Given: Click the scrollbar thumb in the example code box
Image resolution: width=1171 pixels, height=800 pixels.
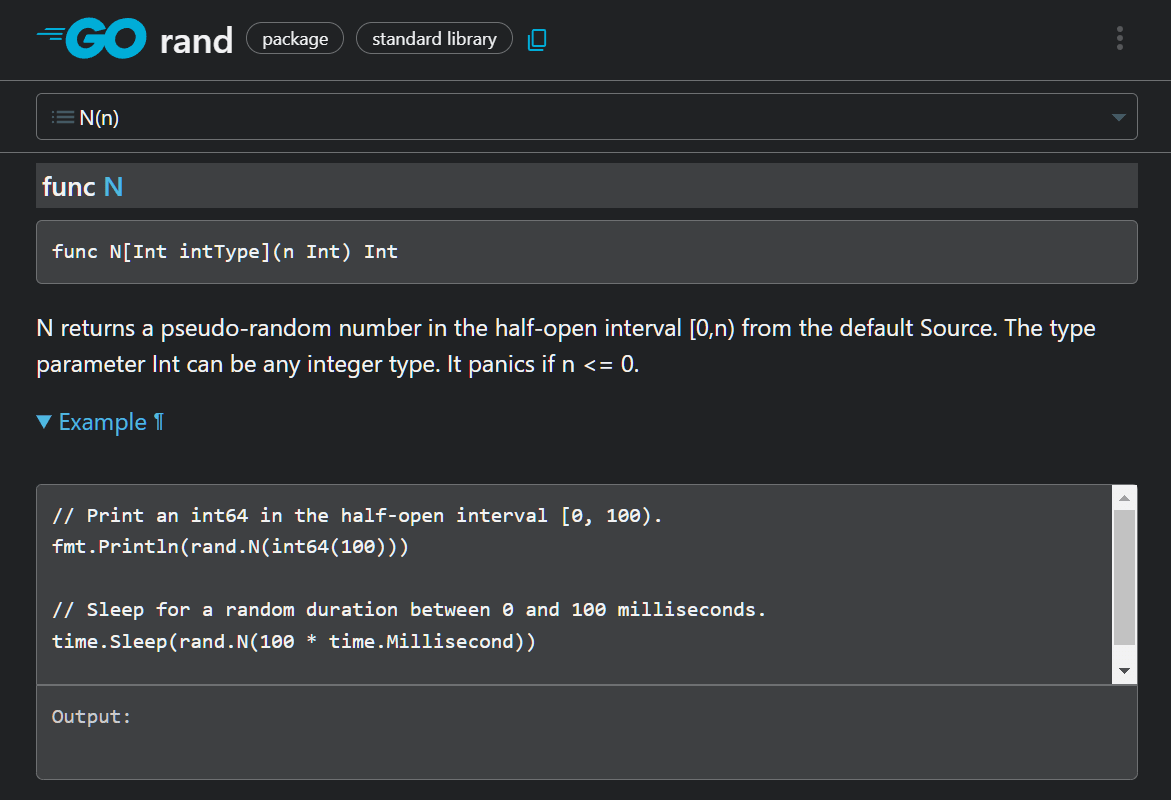Looking at the screenshot, I should tap(1124, 577).
